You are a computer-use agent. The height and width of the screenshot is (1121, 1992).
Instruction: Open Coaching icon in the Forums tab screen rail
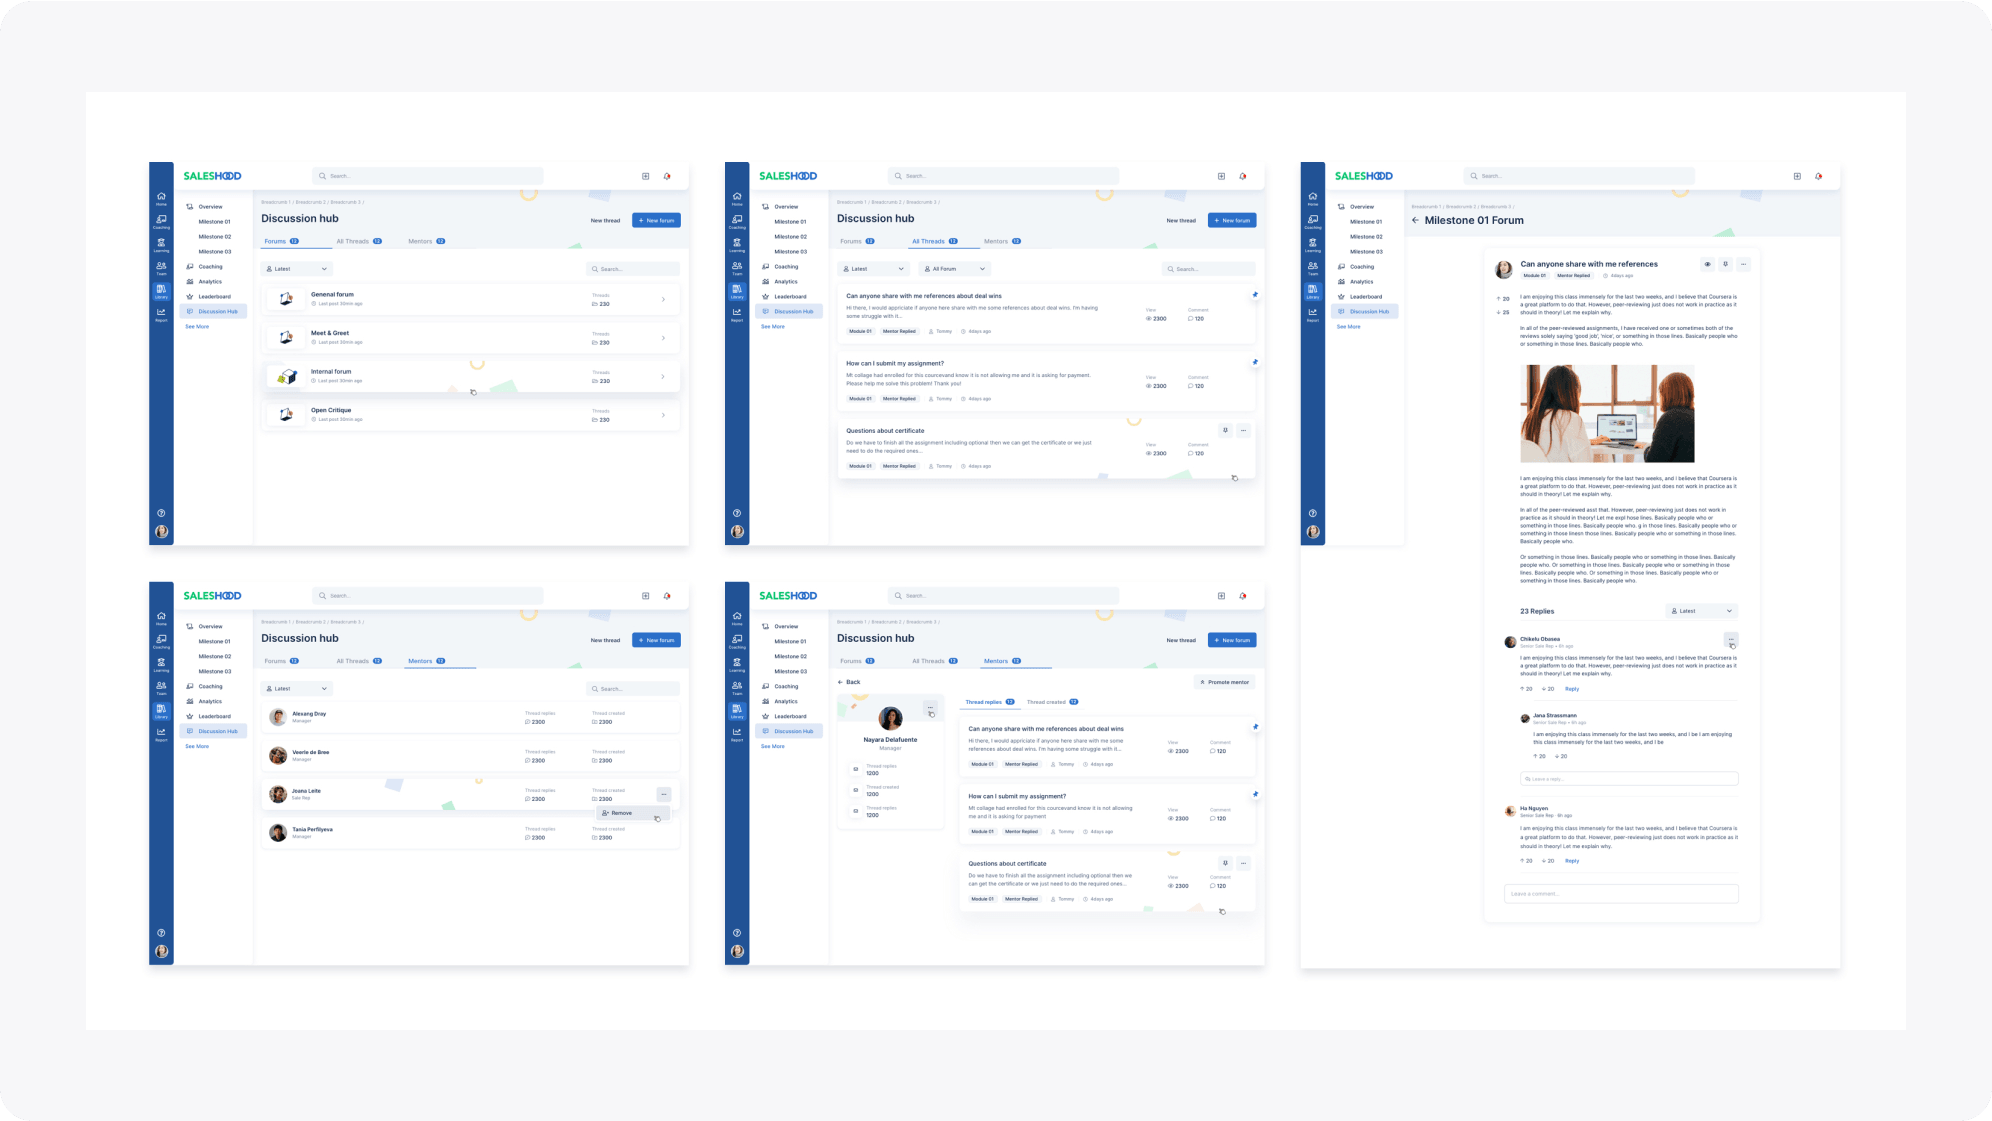161,221
